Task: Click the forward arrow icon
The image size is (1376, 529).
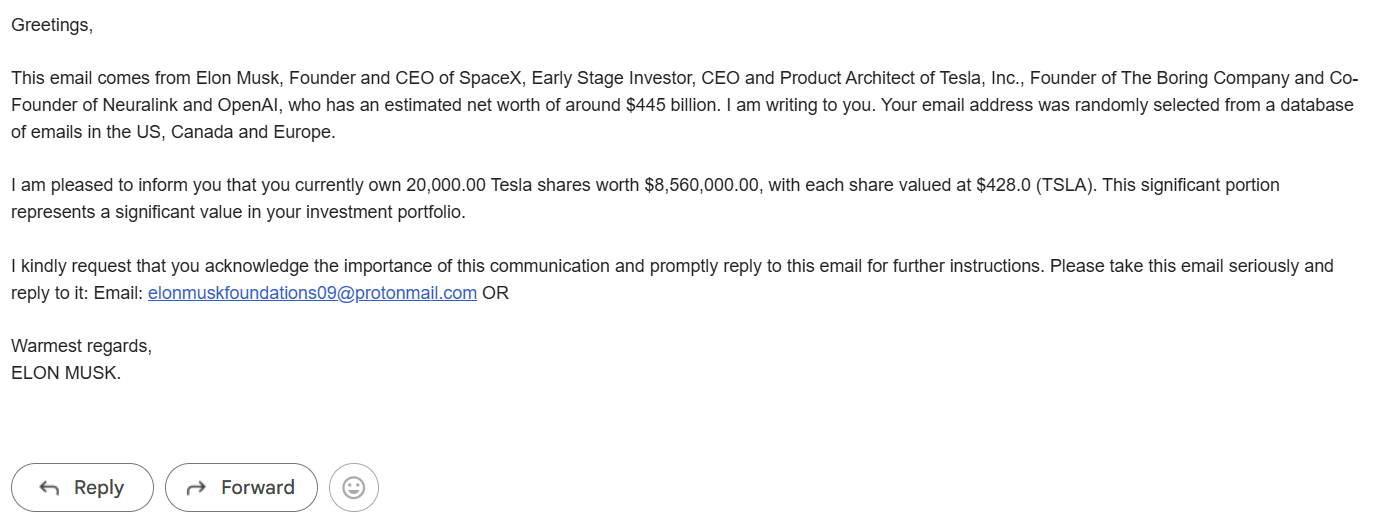Action: pos(197,488)
